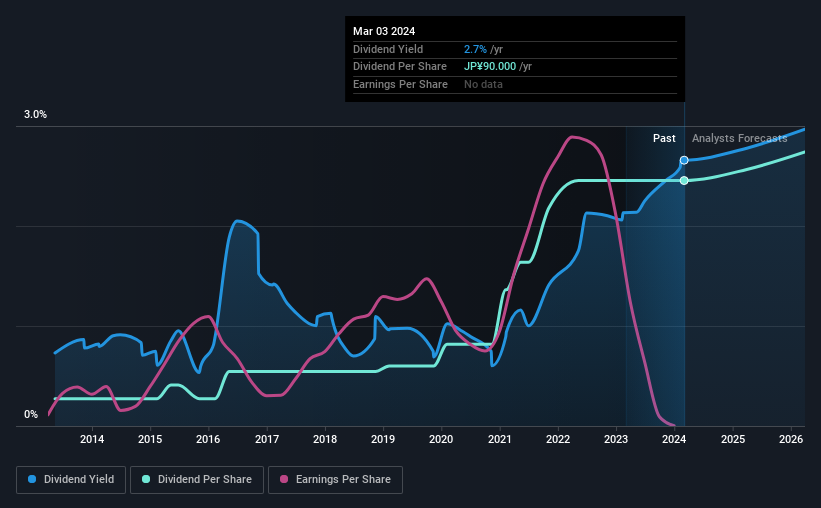Click the 0% y-axis label

pos(31,414)
